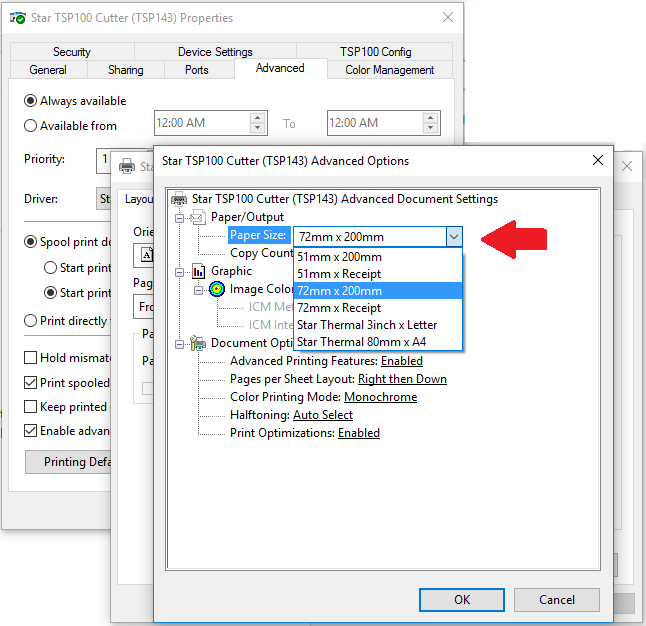The height and width of the screenshot is (626, 646).
Task: Increase the end time with up arrow
Action: [x=431, y=117]
